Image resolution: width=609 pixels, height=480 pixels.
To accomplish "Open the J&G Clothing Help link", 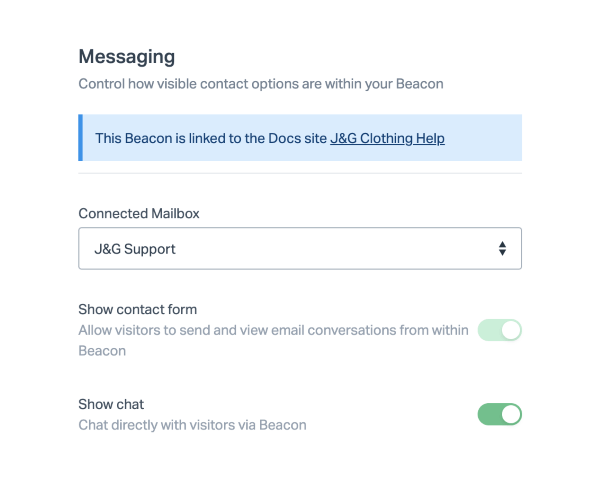I will point(387,138).
